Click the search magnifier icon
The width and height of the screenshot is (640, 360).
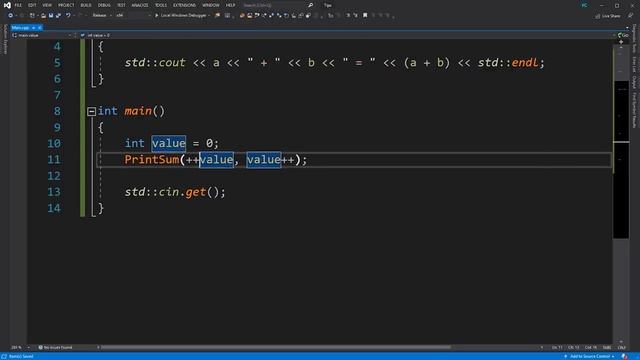pos(311,5)
